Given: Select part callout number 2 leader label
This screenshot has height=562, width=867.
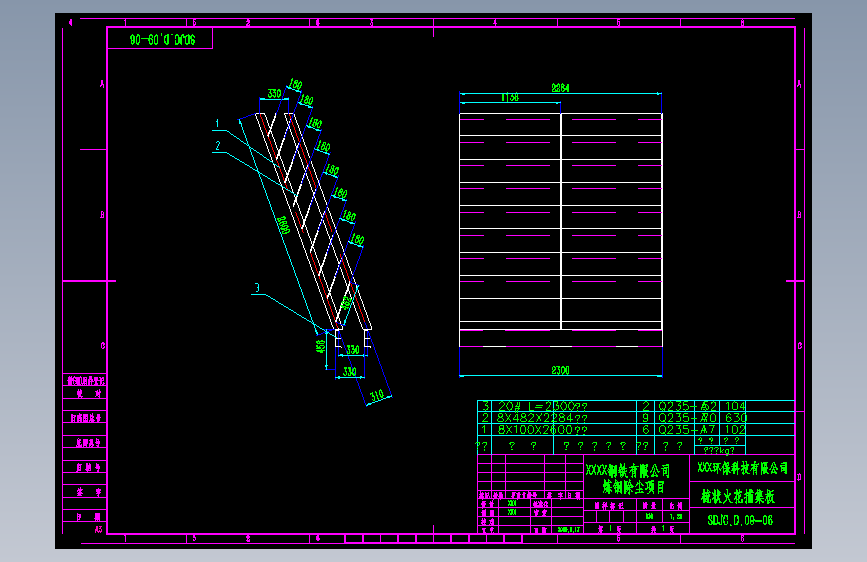Looking at the screenshot, I should (217, 146).
